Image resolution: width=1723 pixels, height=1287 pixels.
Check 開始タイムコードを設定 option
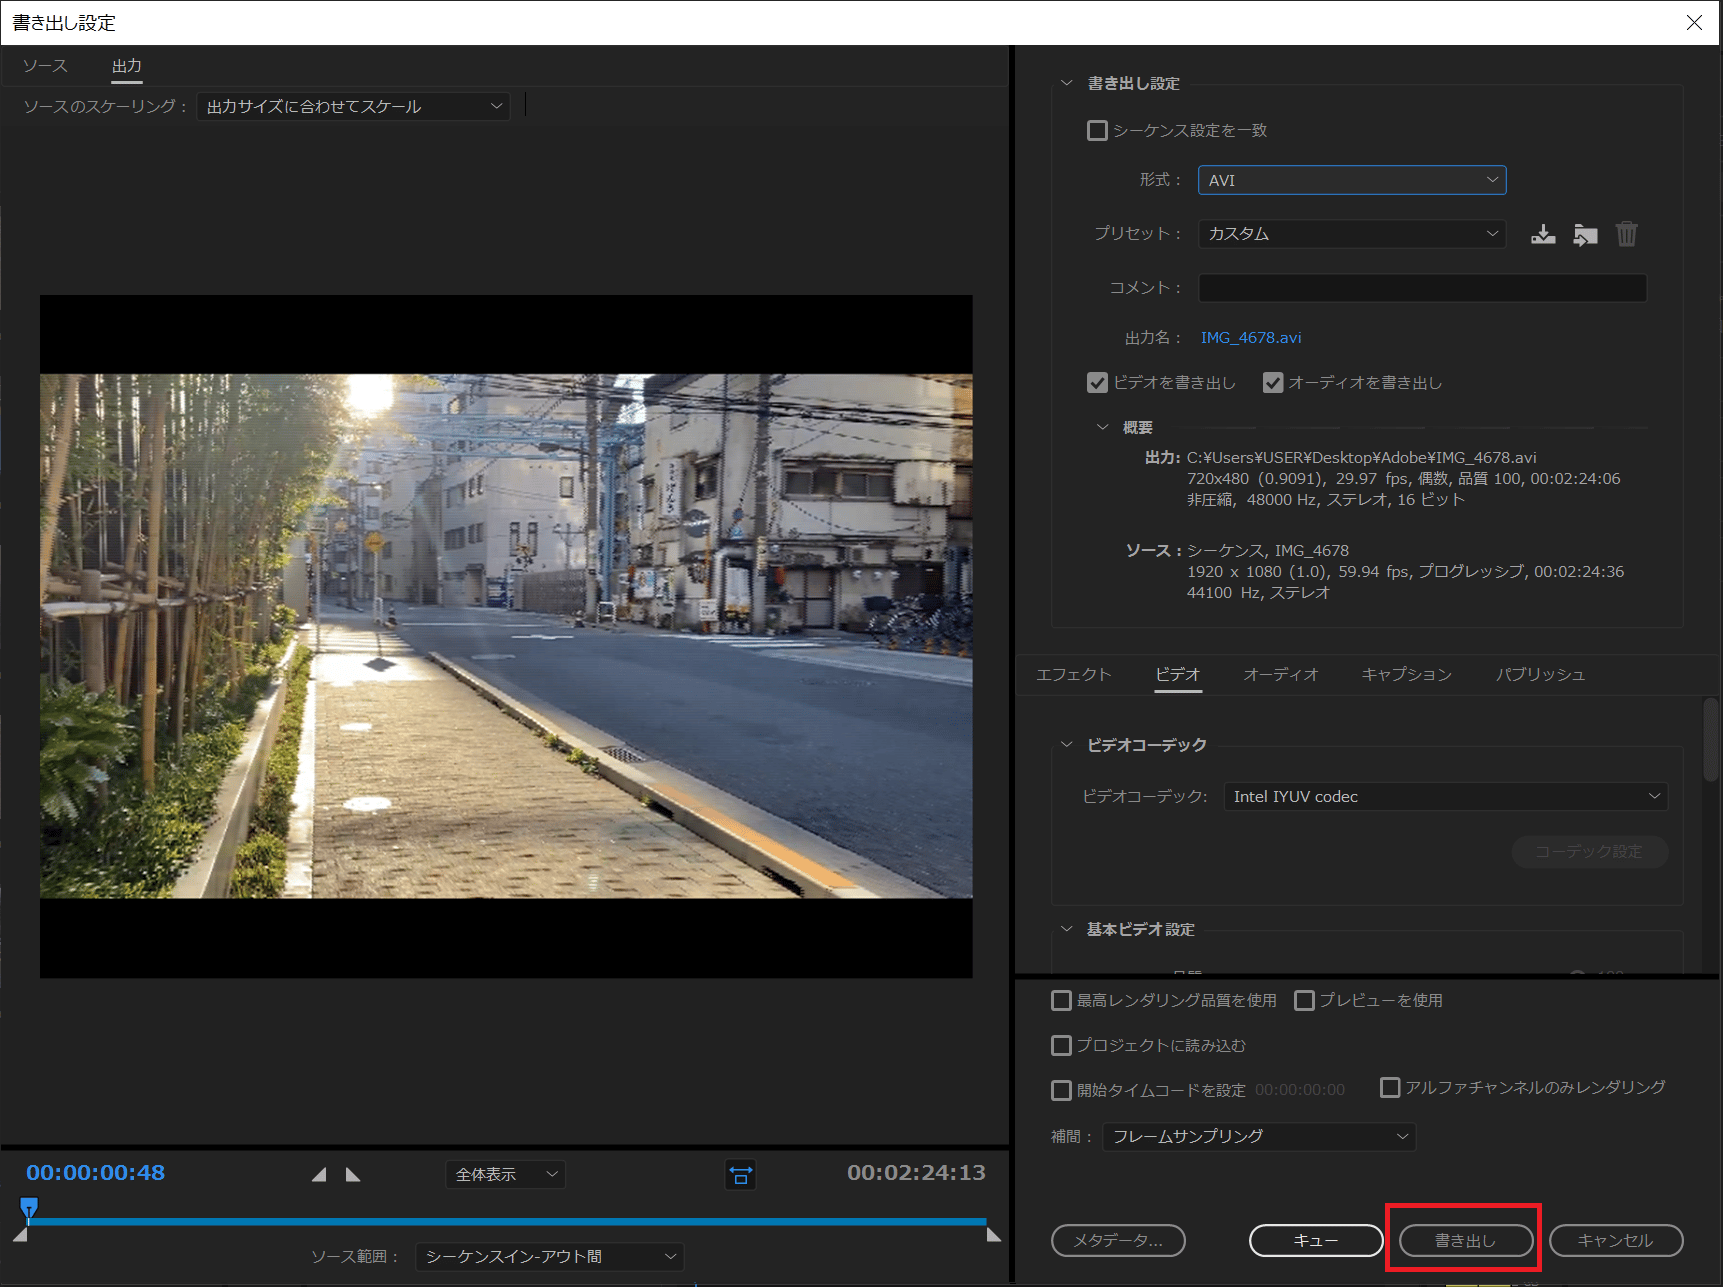click(1061, 1090)
